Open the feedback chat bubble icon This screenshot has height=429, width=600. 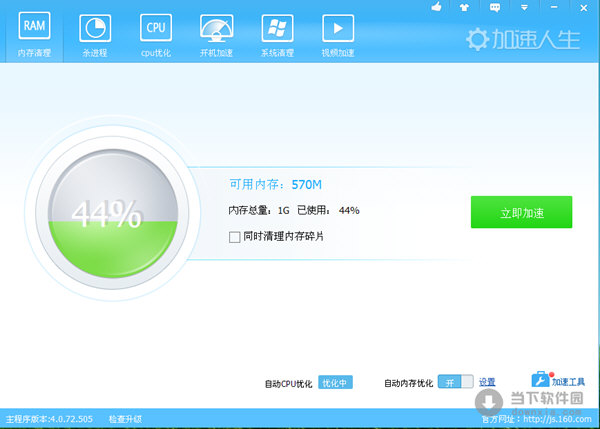tap(495, 7)
